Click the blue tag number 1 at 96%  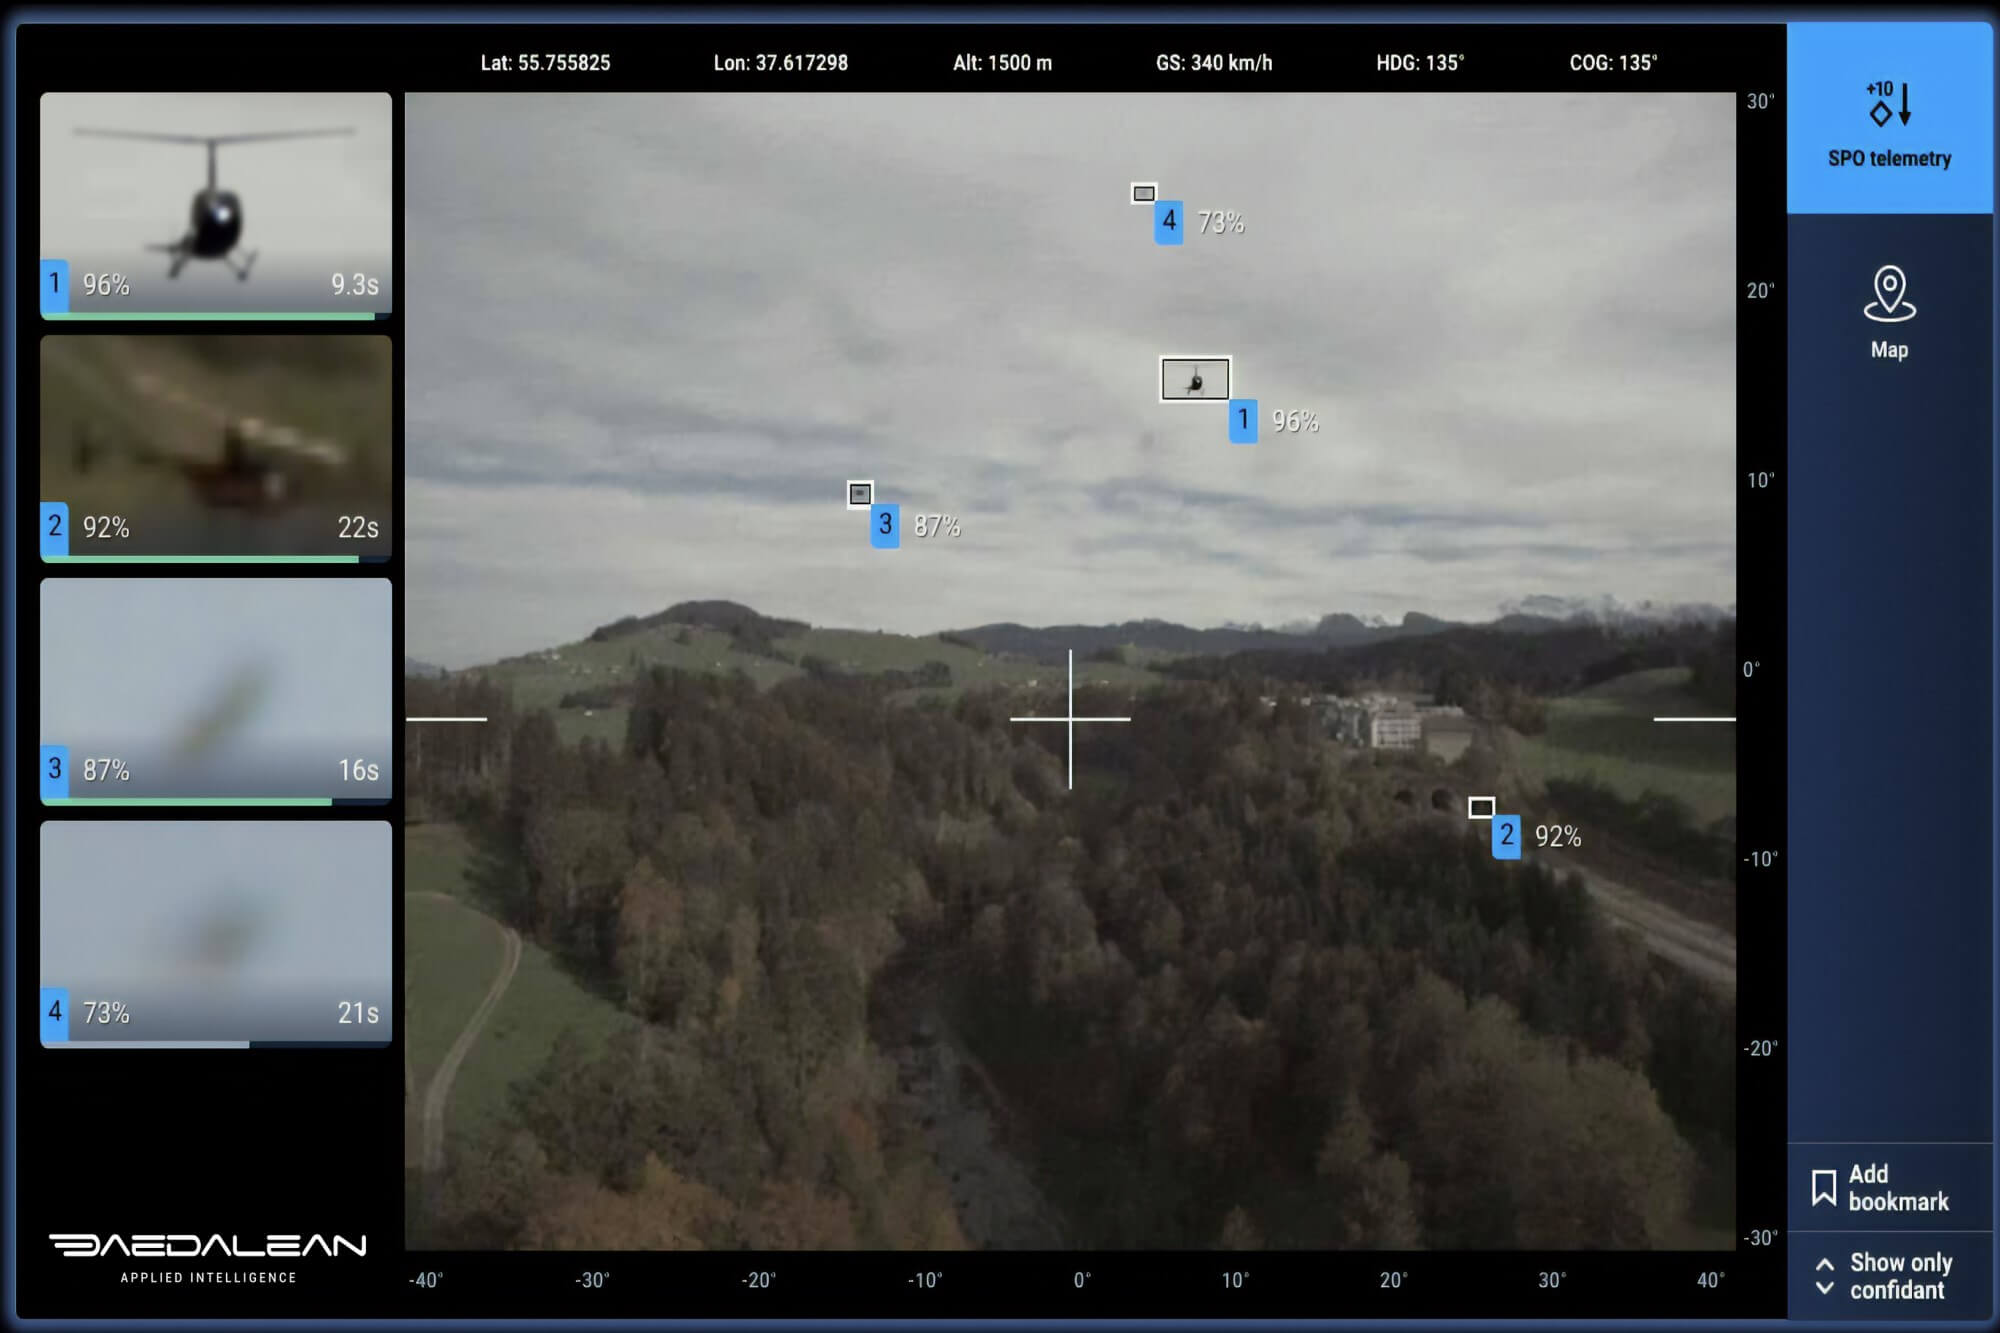pyautogui.click(x=1243, y=420)
